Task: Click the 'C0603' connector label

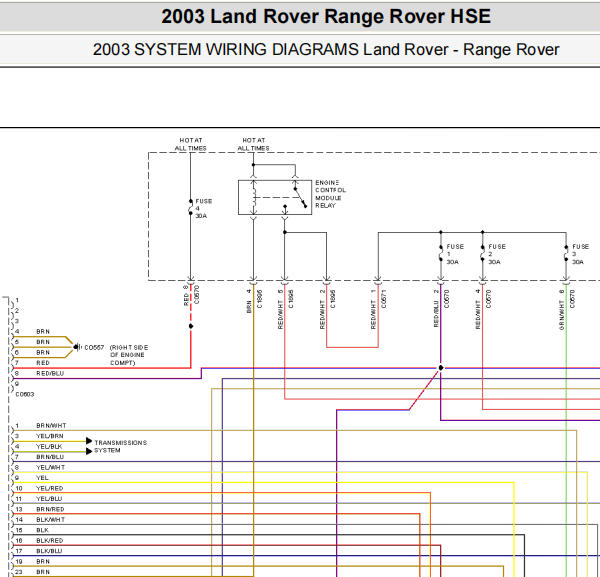Action: (25, 394)
